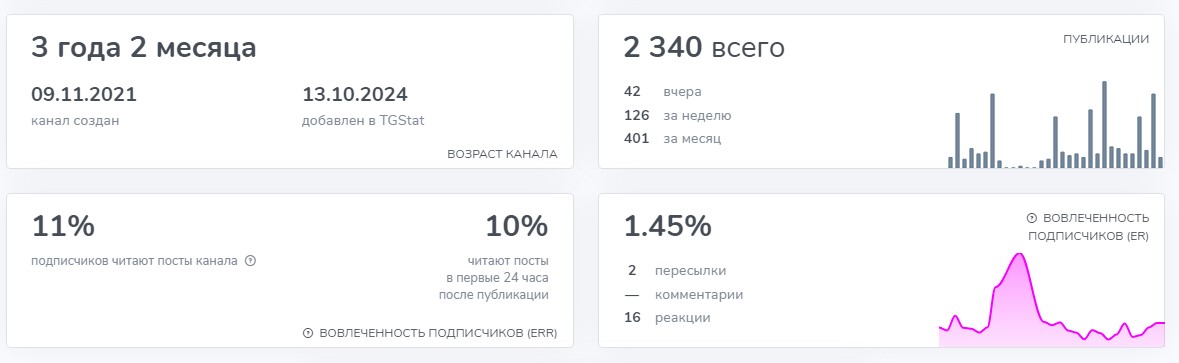The image size is (1179, 363).
Task: Click the 401 за месяц row
Action: click(672, 139)
